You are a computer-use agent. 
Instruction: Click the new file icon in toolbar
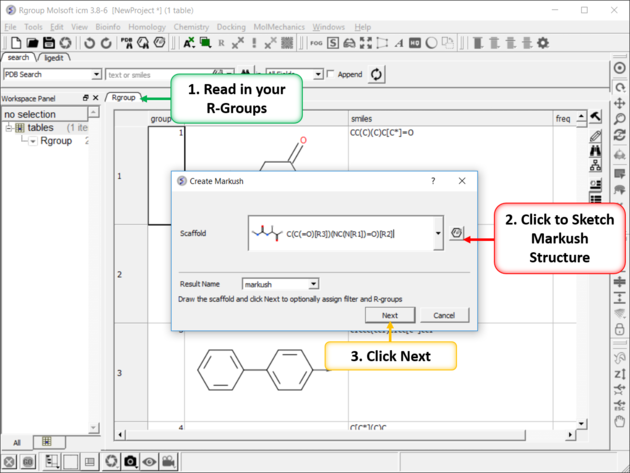click(16, 44)
